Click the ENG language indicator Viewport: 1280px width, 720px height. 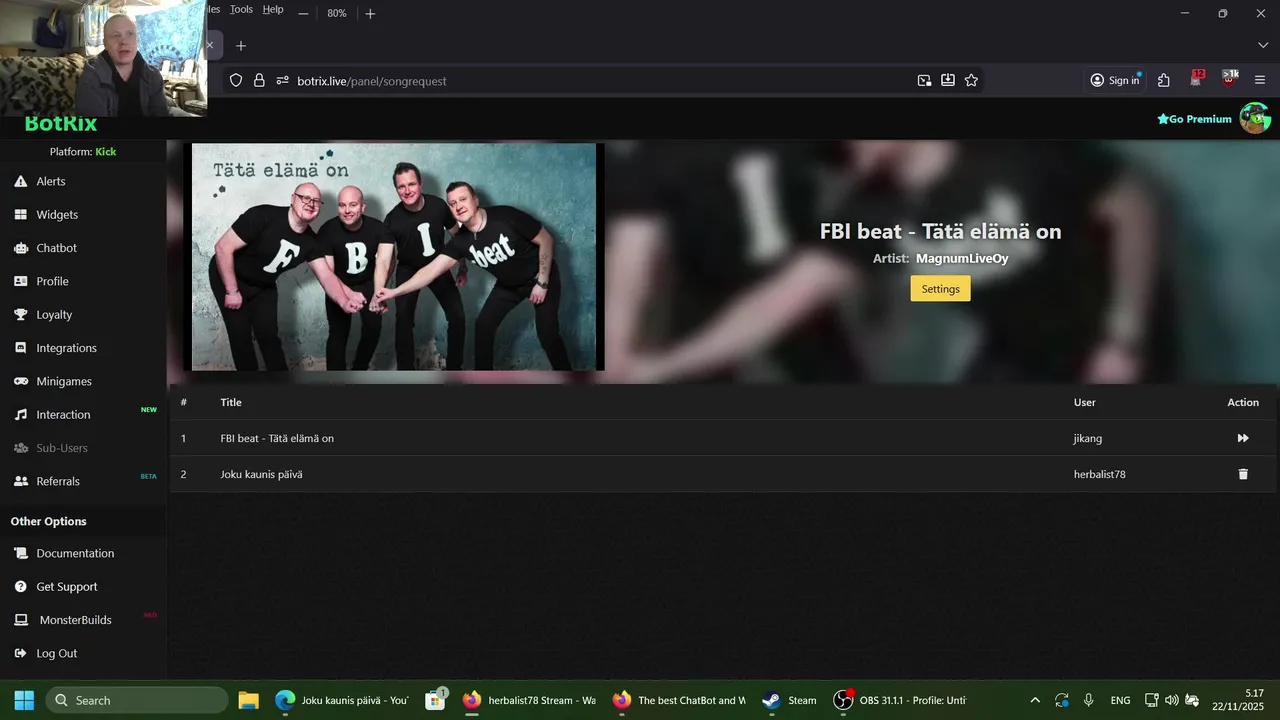1121,700
